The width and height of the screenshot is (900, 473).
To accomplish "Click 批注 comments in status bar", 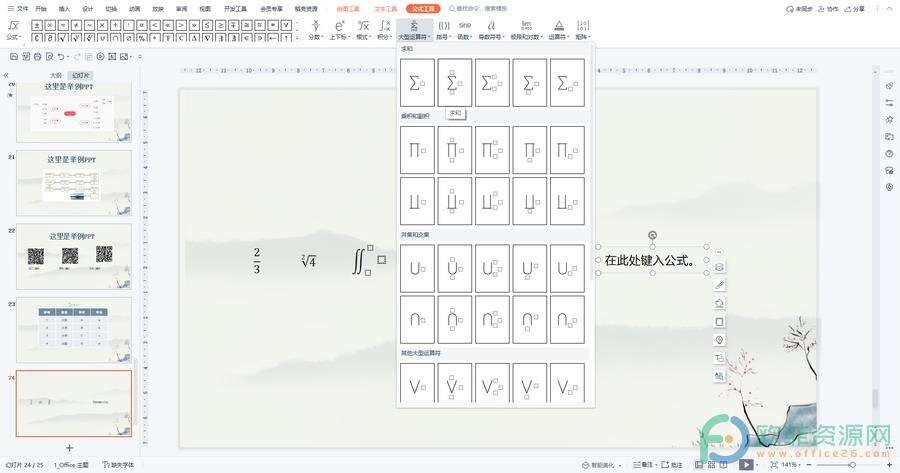I will [x=672, y=464].
